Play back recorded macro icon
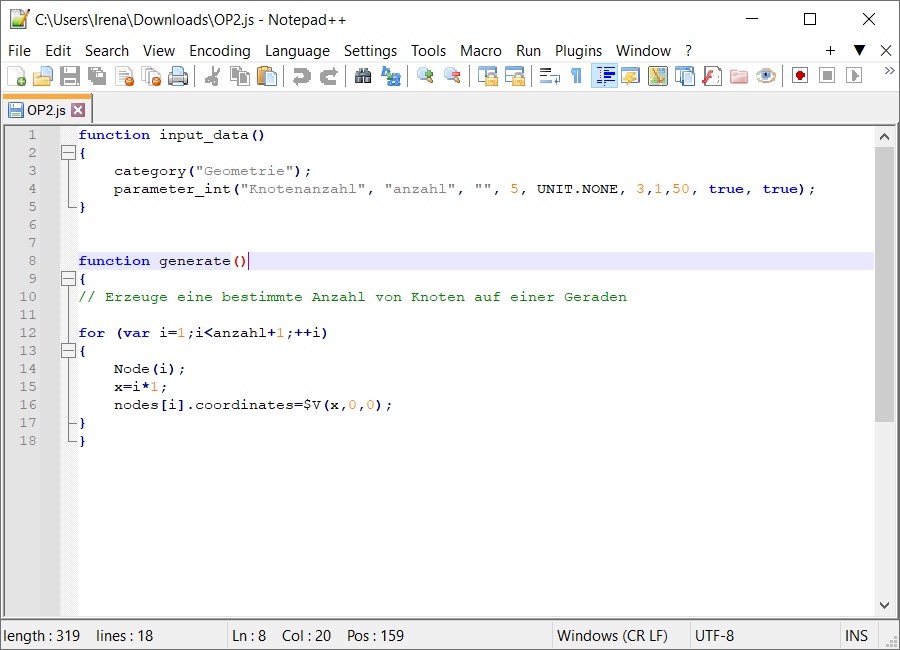Screen dimensions: 900x650 tap(854, 76)
